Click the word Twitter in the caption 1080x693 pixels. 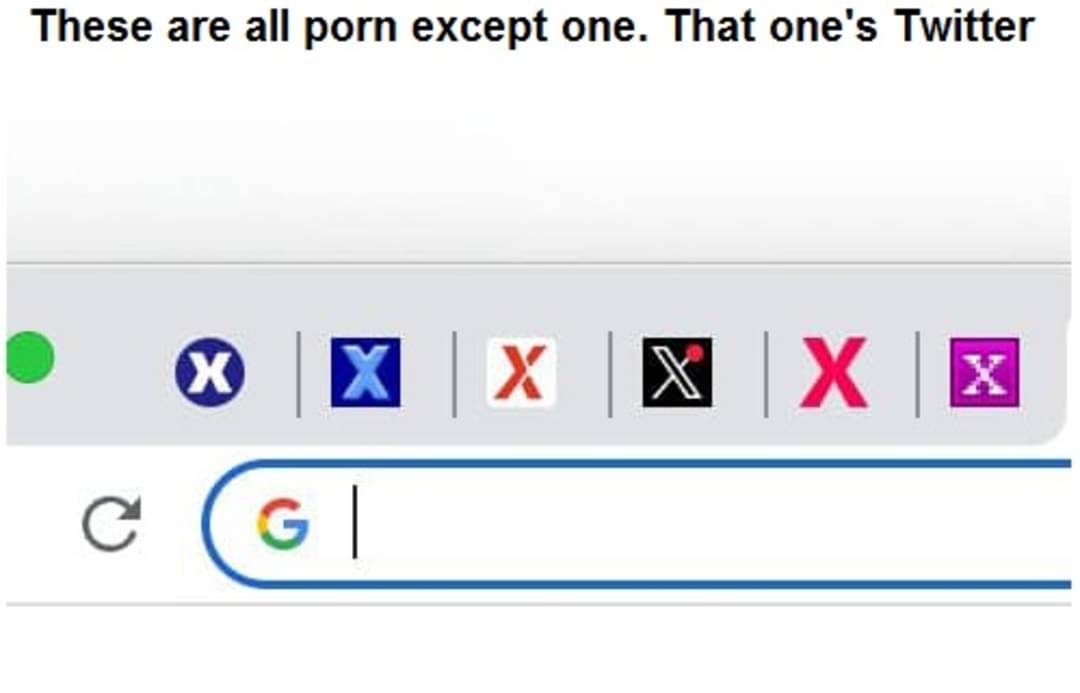964,26
